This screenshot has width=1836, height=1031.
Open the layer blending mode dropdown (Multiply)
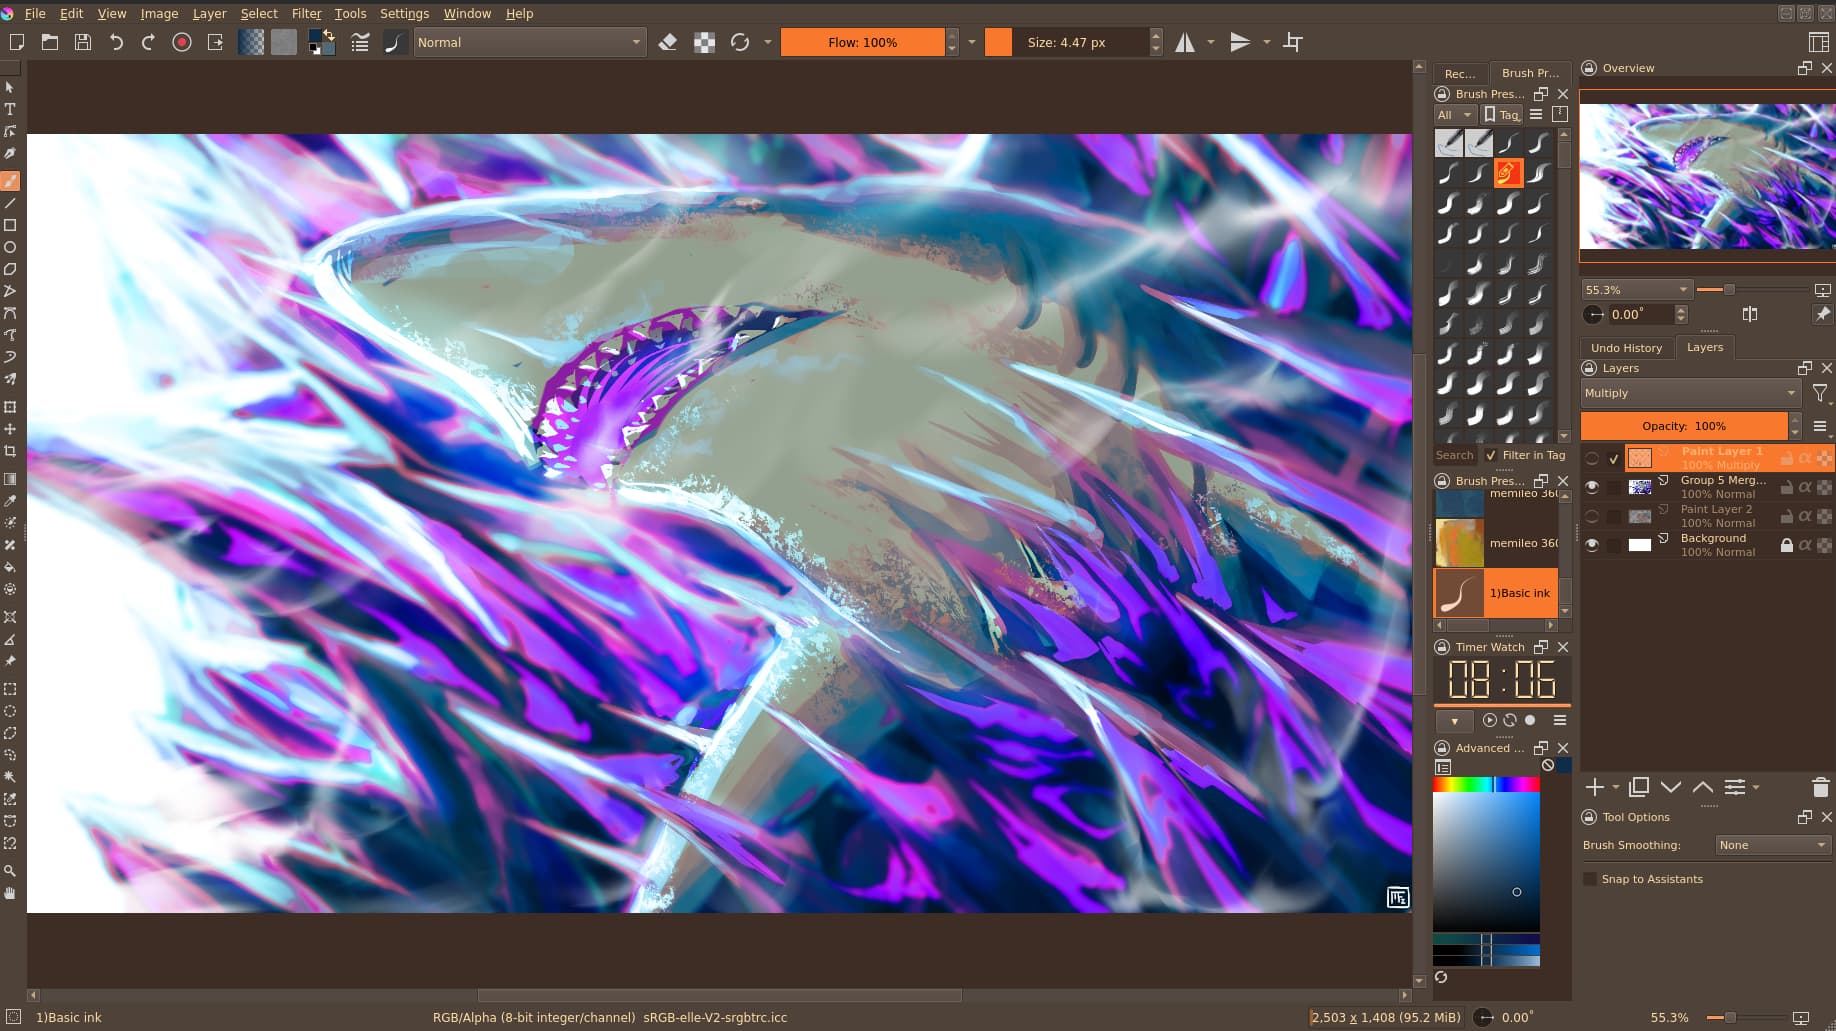point(1690,393)
